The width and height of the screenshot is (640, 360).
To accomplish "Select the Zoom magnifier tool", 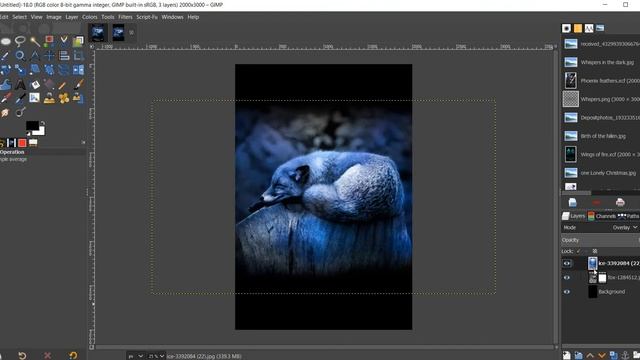I will click(20, 56).
